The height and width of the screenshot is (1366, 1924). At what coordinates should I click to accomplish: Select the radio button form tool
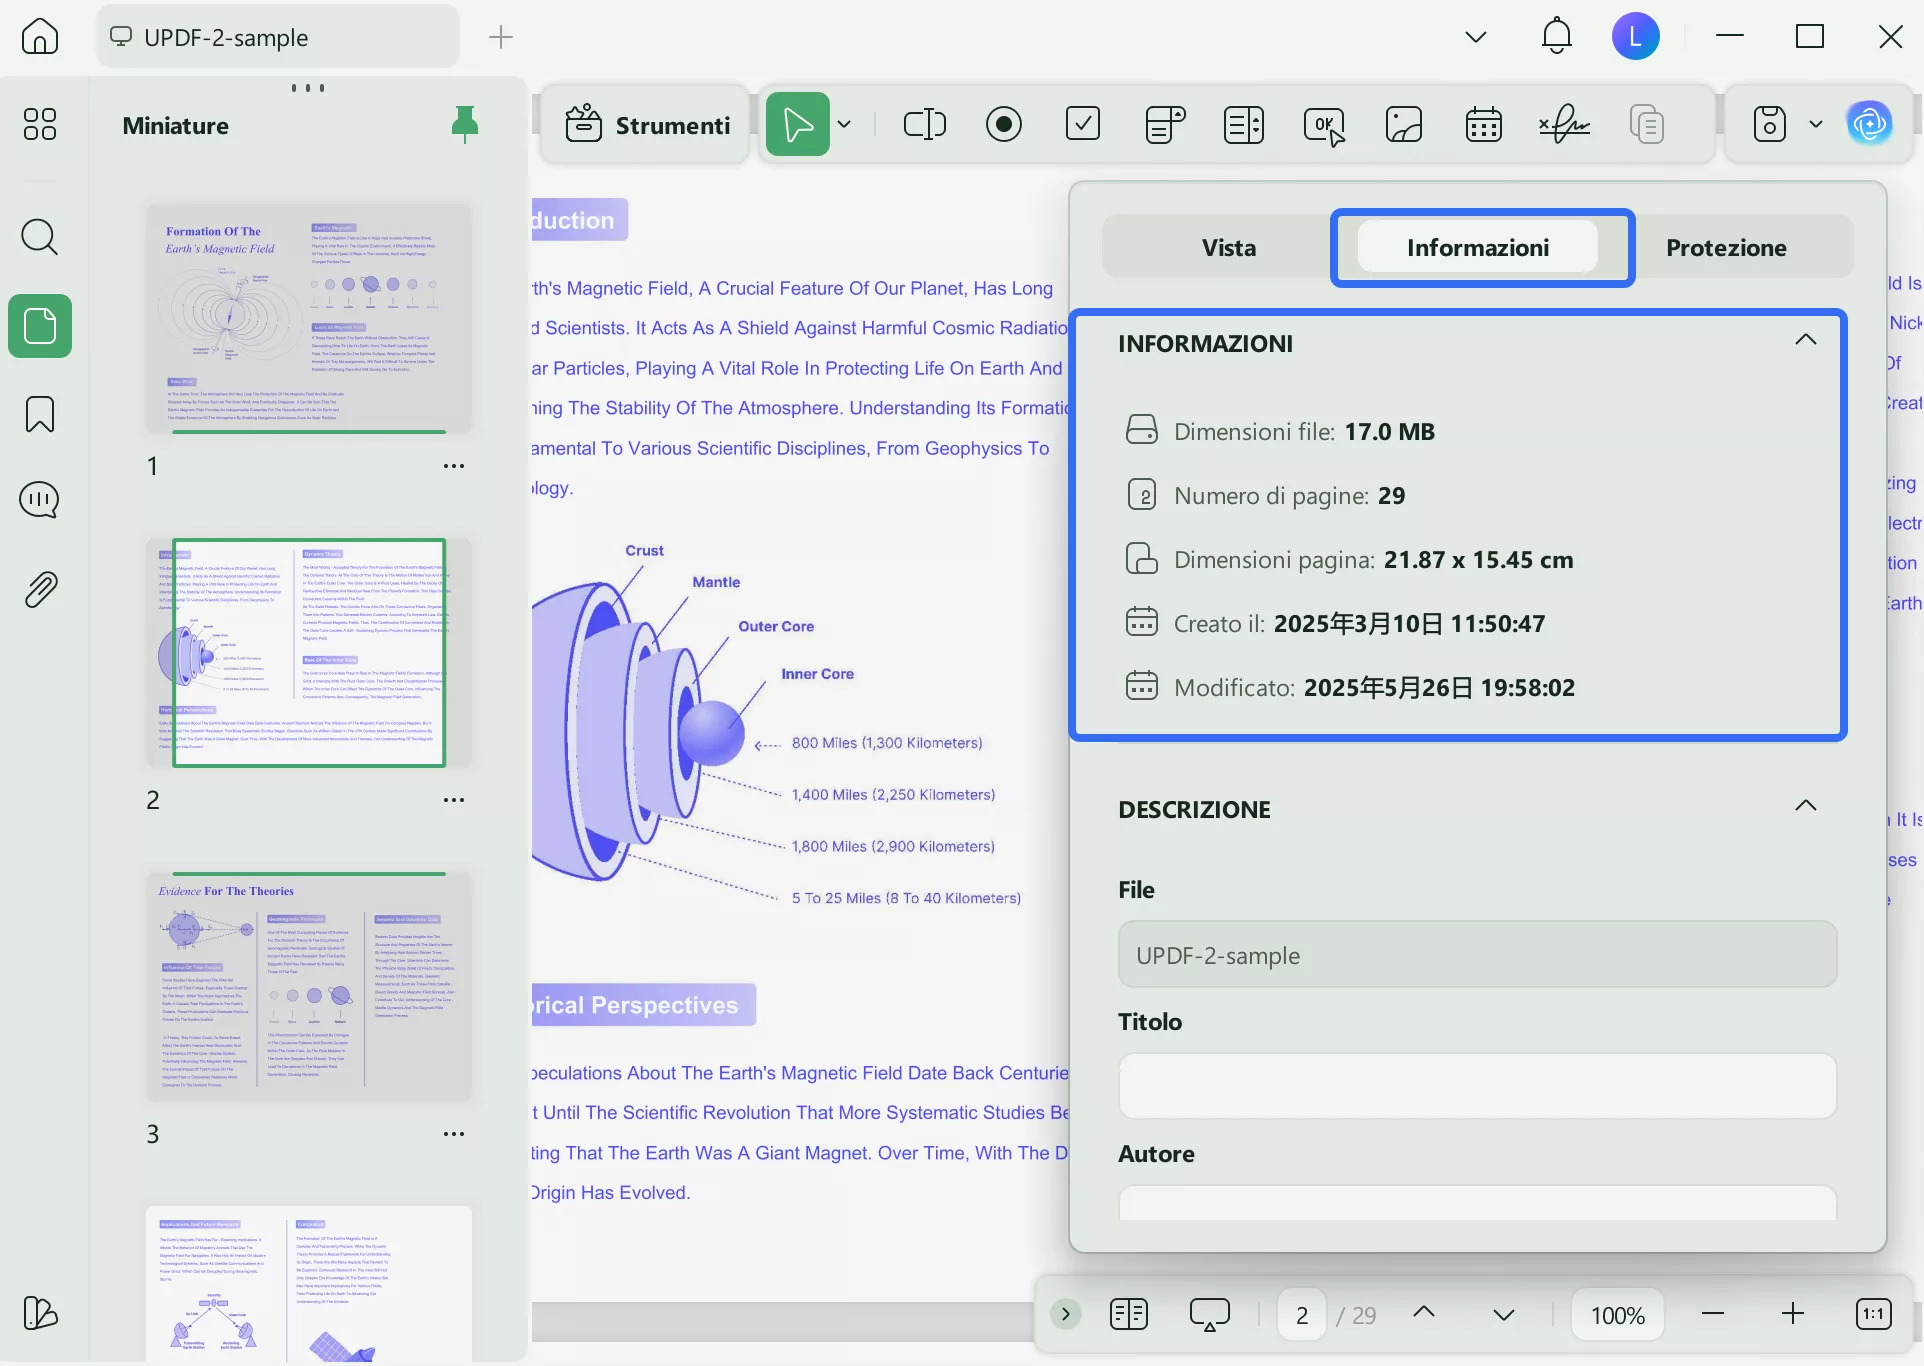point(1003,125)
